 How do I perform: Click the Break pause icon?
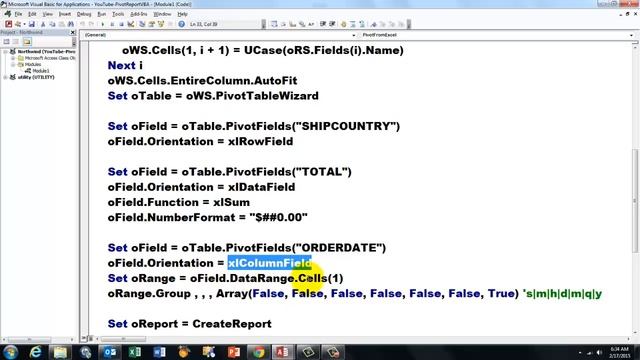[x=112, y=24]
